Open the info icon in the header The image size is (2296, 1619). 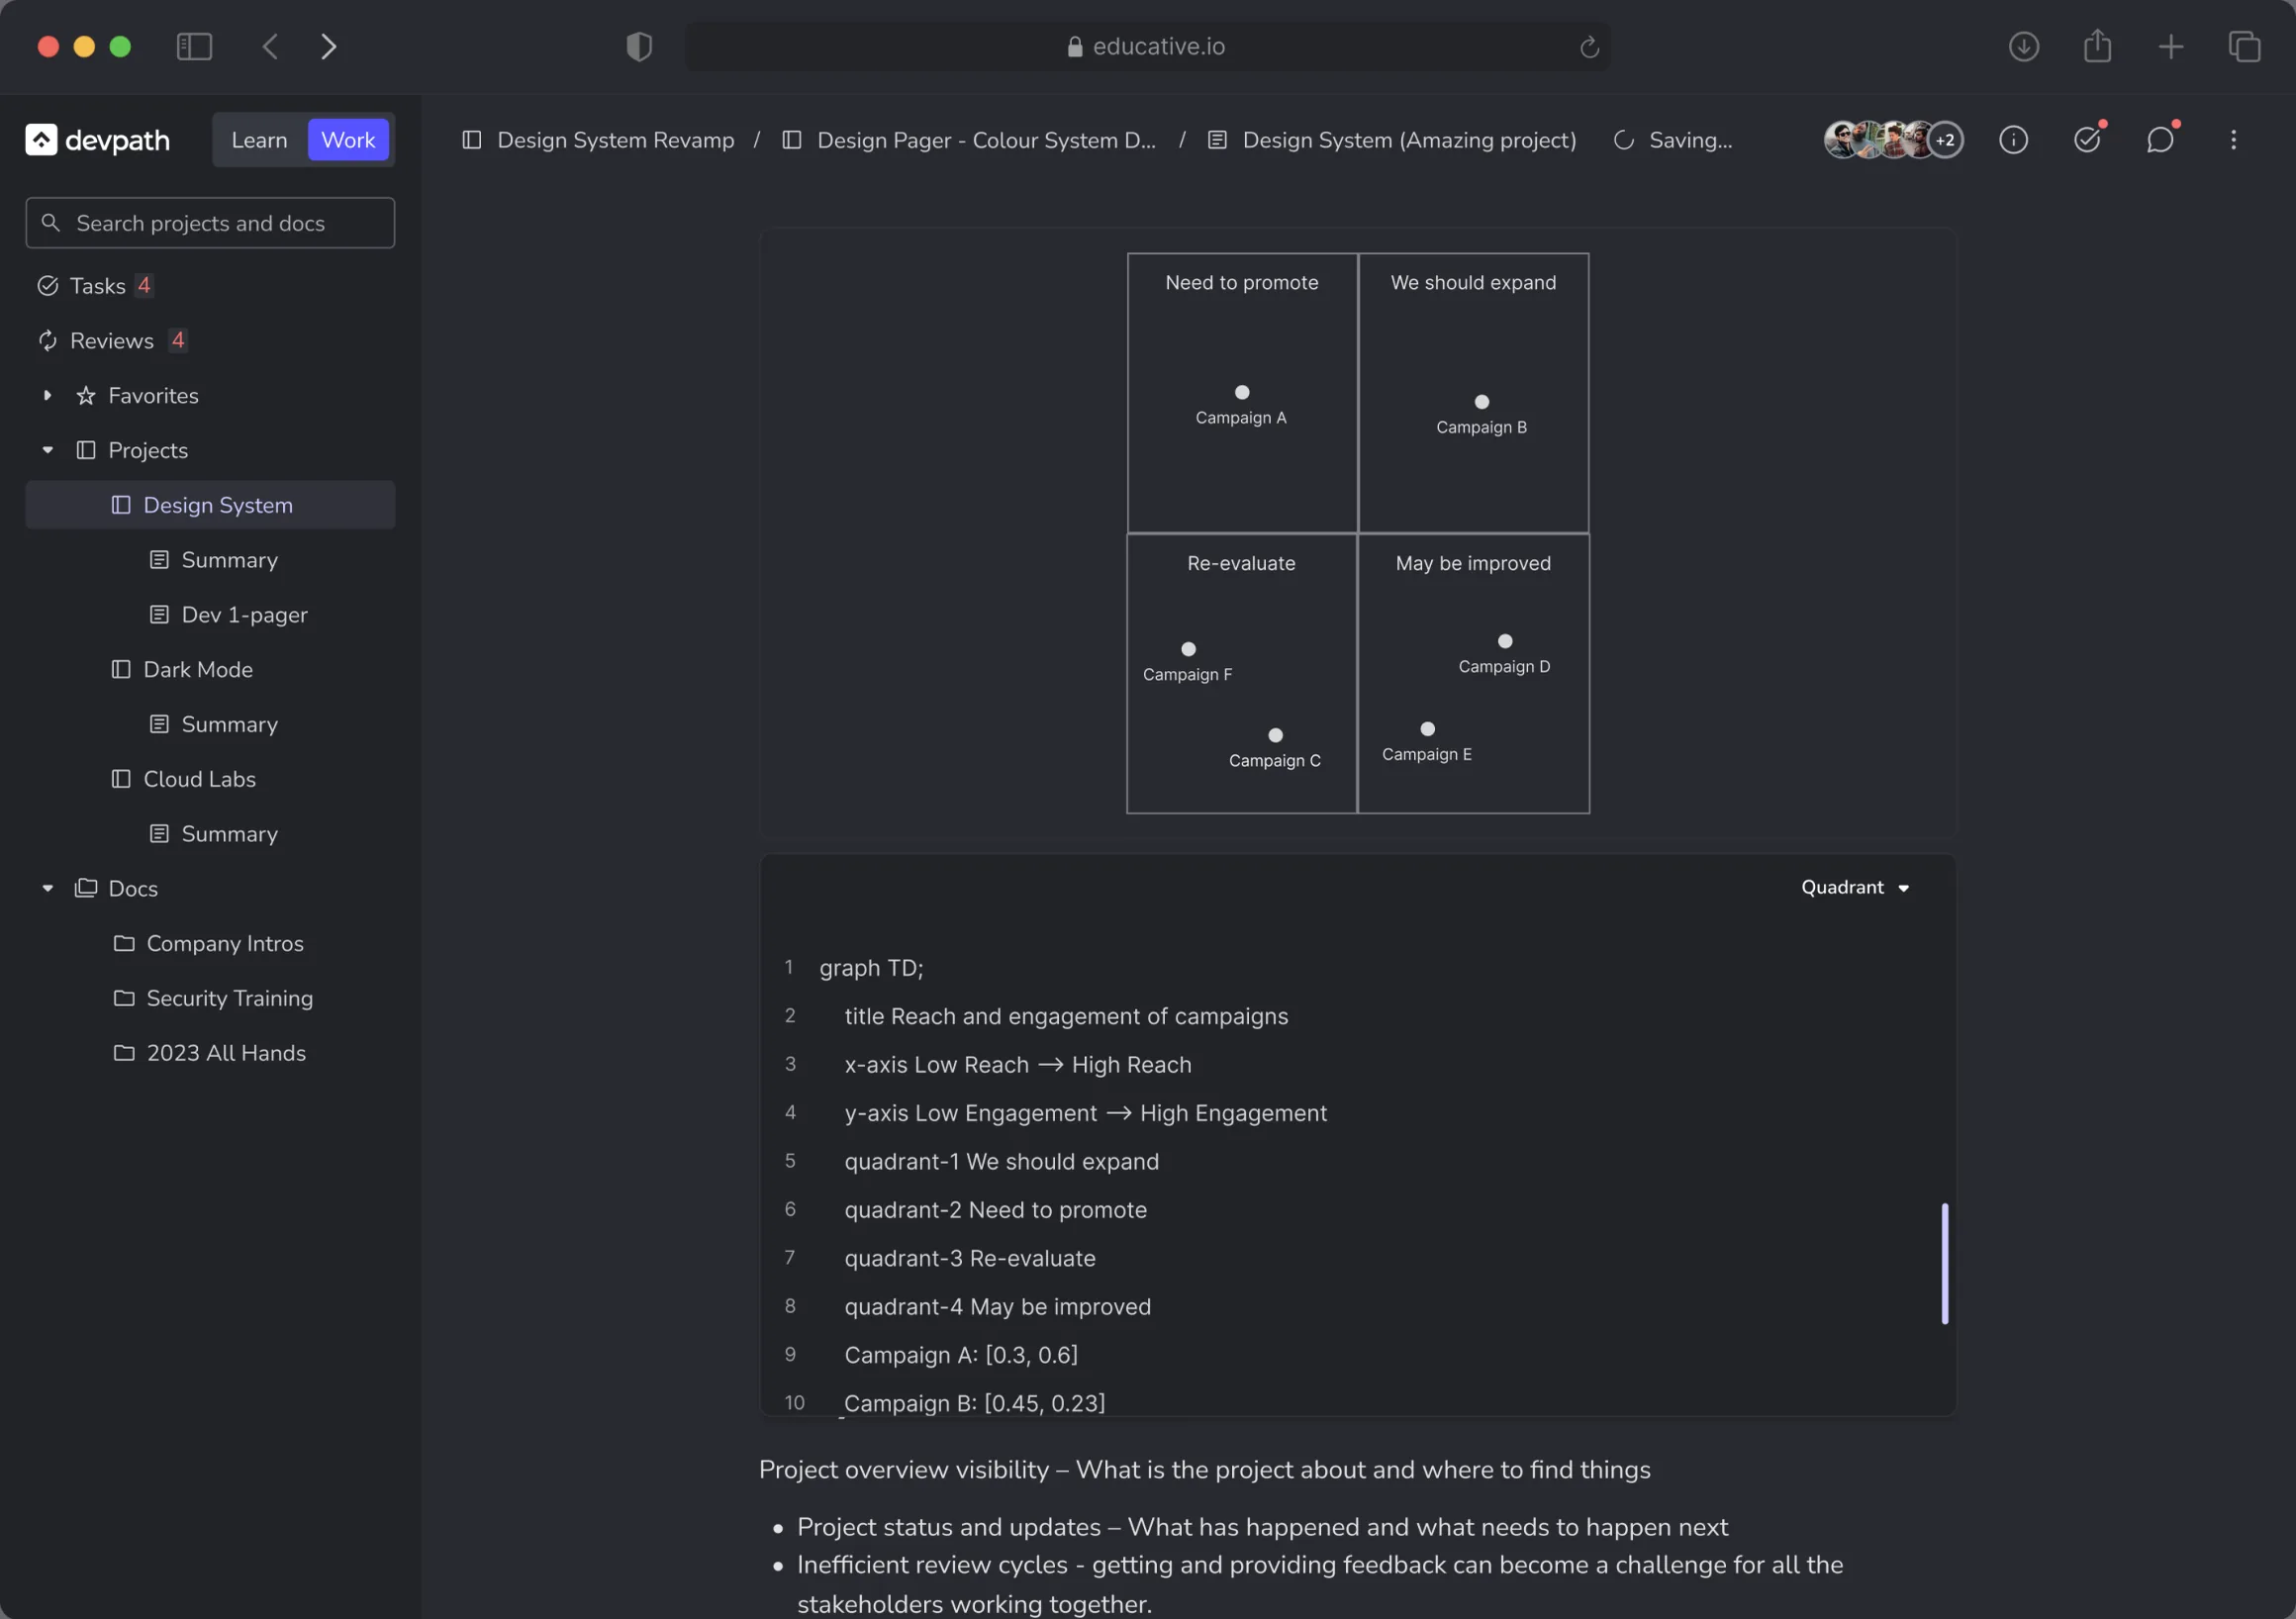(2013, 140)
